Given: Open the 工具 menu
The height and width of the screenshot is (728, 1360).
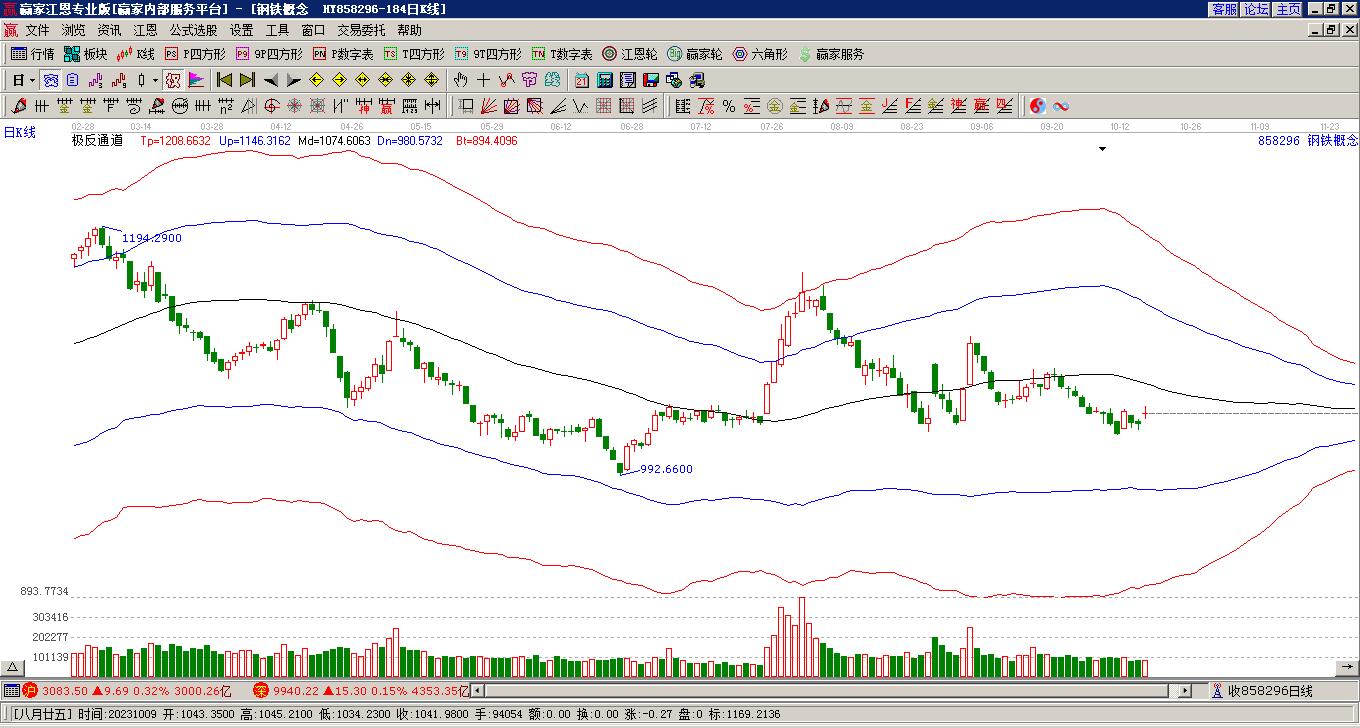Looking at the screenshot, I should tap(277, 30).
